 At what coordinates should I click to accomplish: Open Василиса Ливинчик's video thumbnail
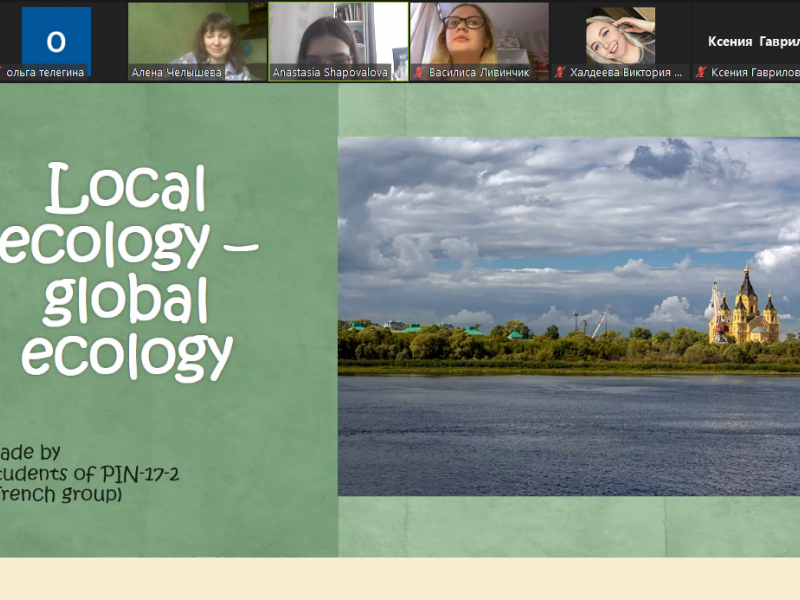(x=479, y=35)
